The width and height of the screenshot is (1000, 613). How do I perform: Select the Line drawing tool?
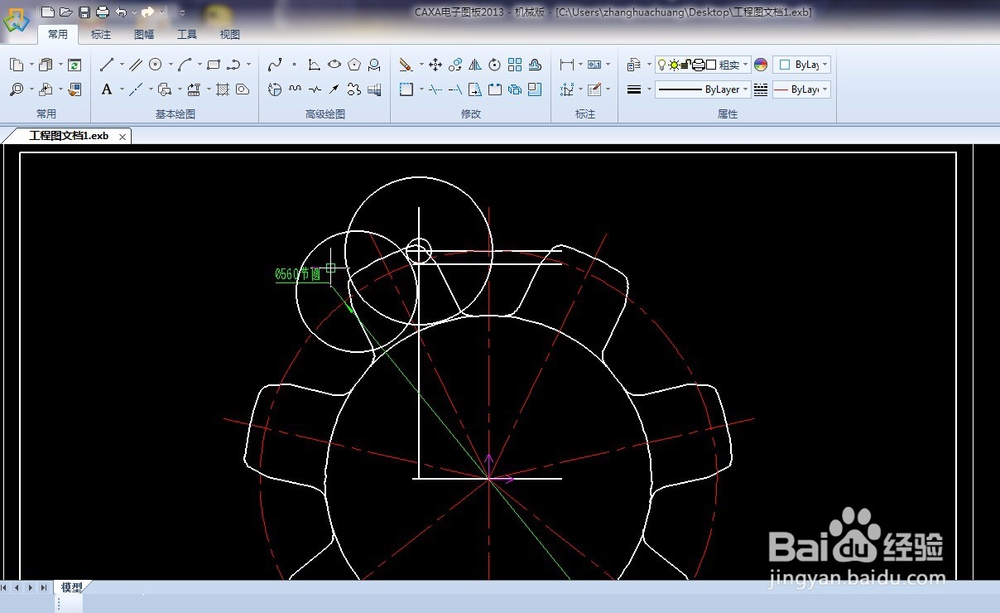tap(107, 64)
